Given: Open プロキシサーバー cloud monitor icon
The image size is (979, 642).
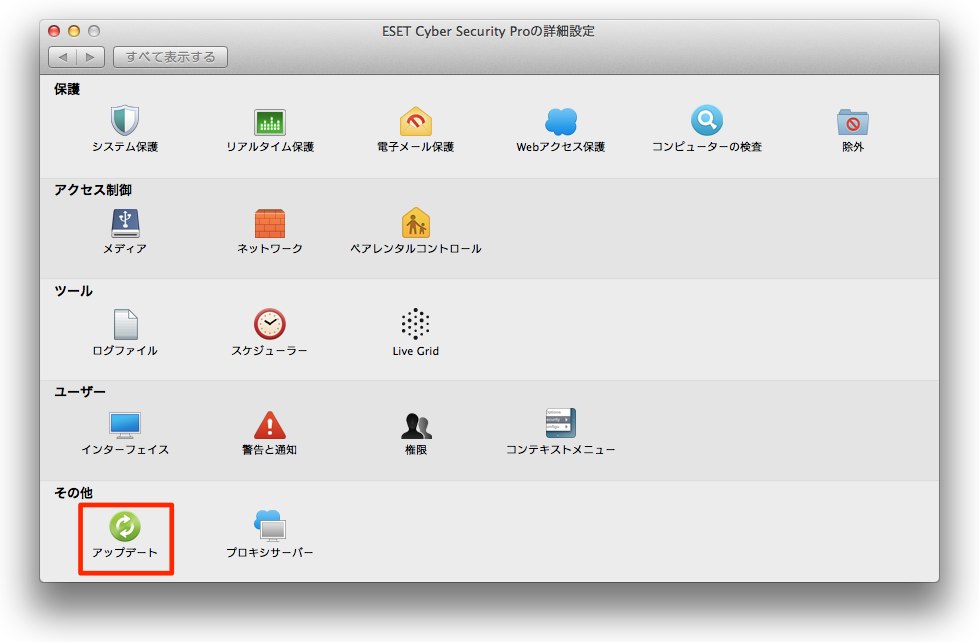Looking at the screenshot, I should (x=270, y=525).
